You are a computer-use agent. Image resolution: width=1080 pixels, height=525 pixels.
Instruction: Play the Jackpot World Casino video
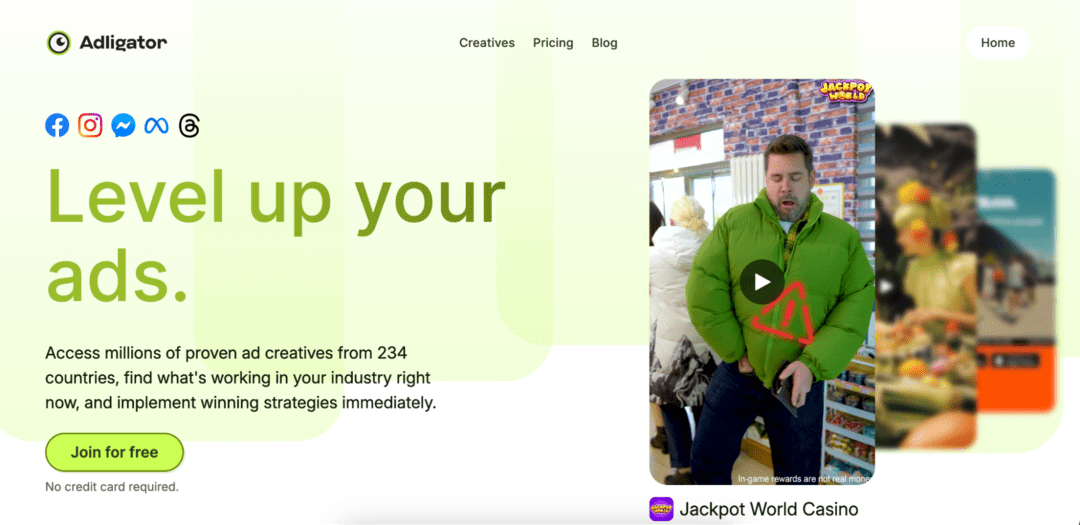pyautogui.click(x=762, y=282)
